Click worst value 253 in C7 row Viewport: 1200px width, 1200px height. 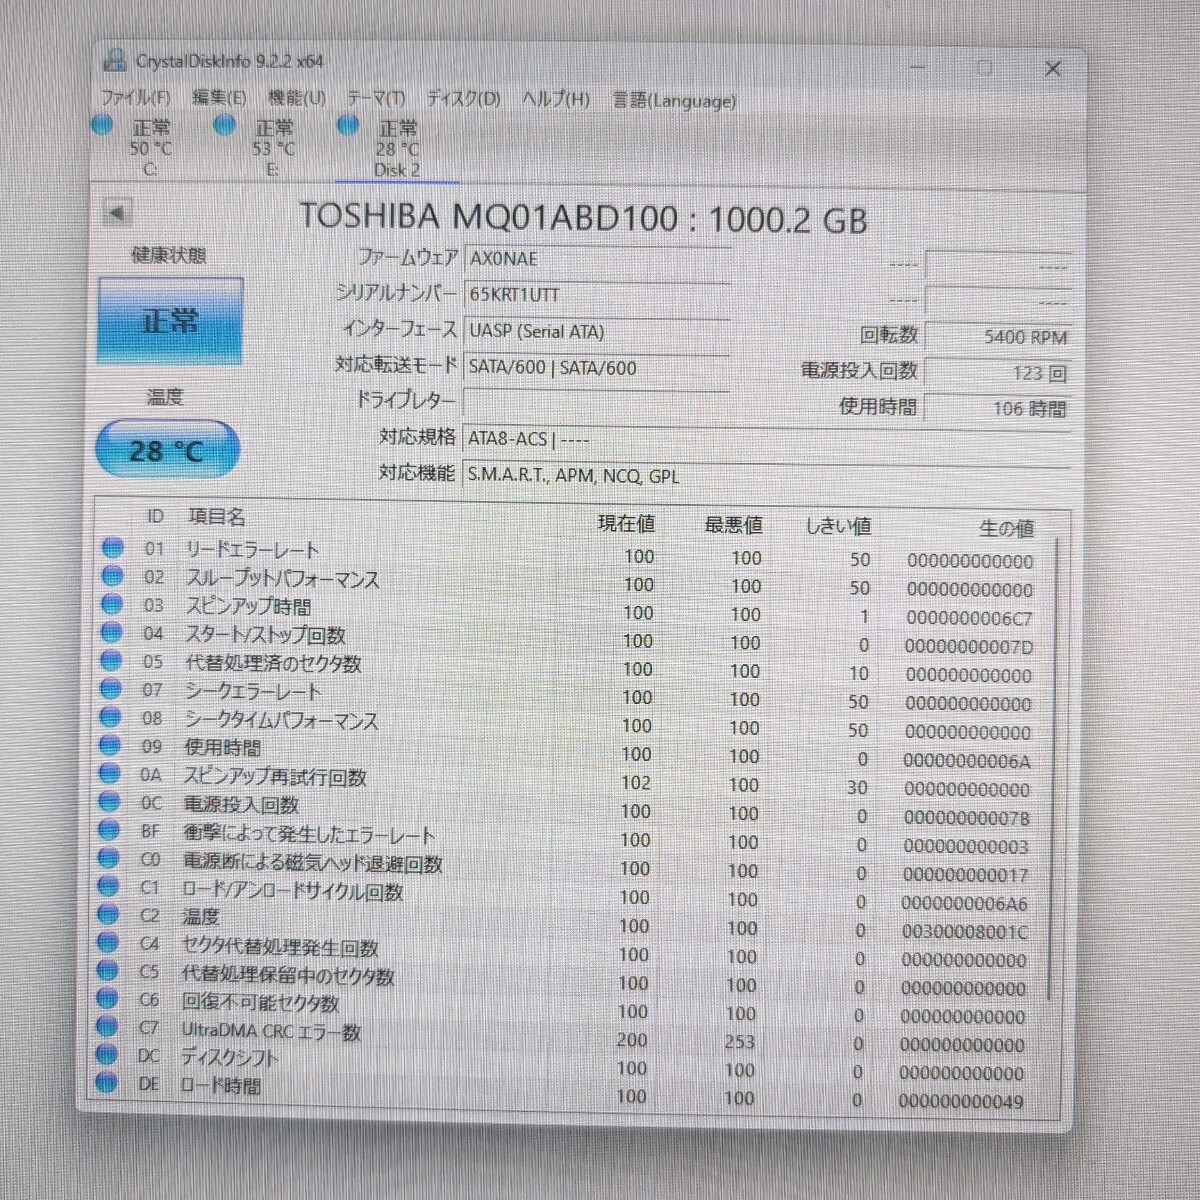pyautogui.click(x=740, y=1042)
